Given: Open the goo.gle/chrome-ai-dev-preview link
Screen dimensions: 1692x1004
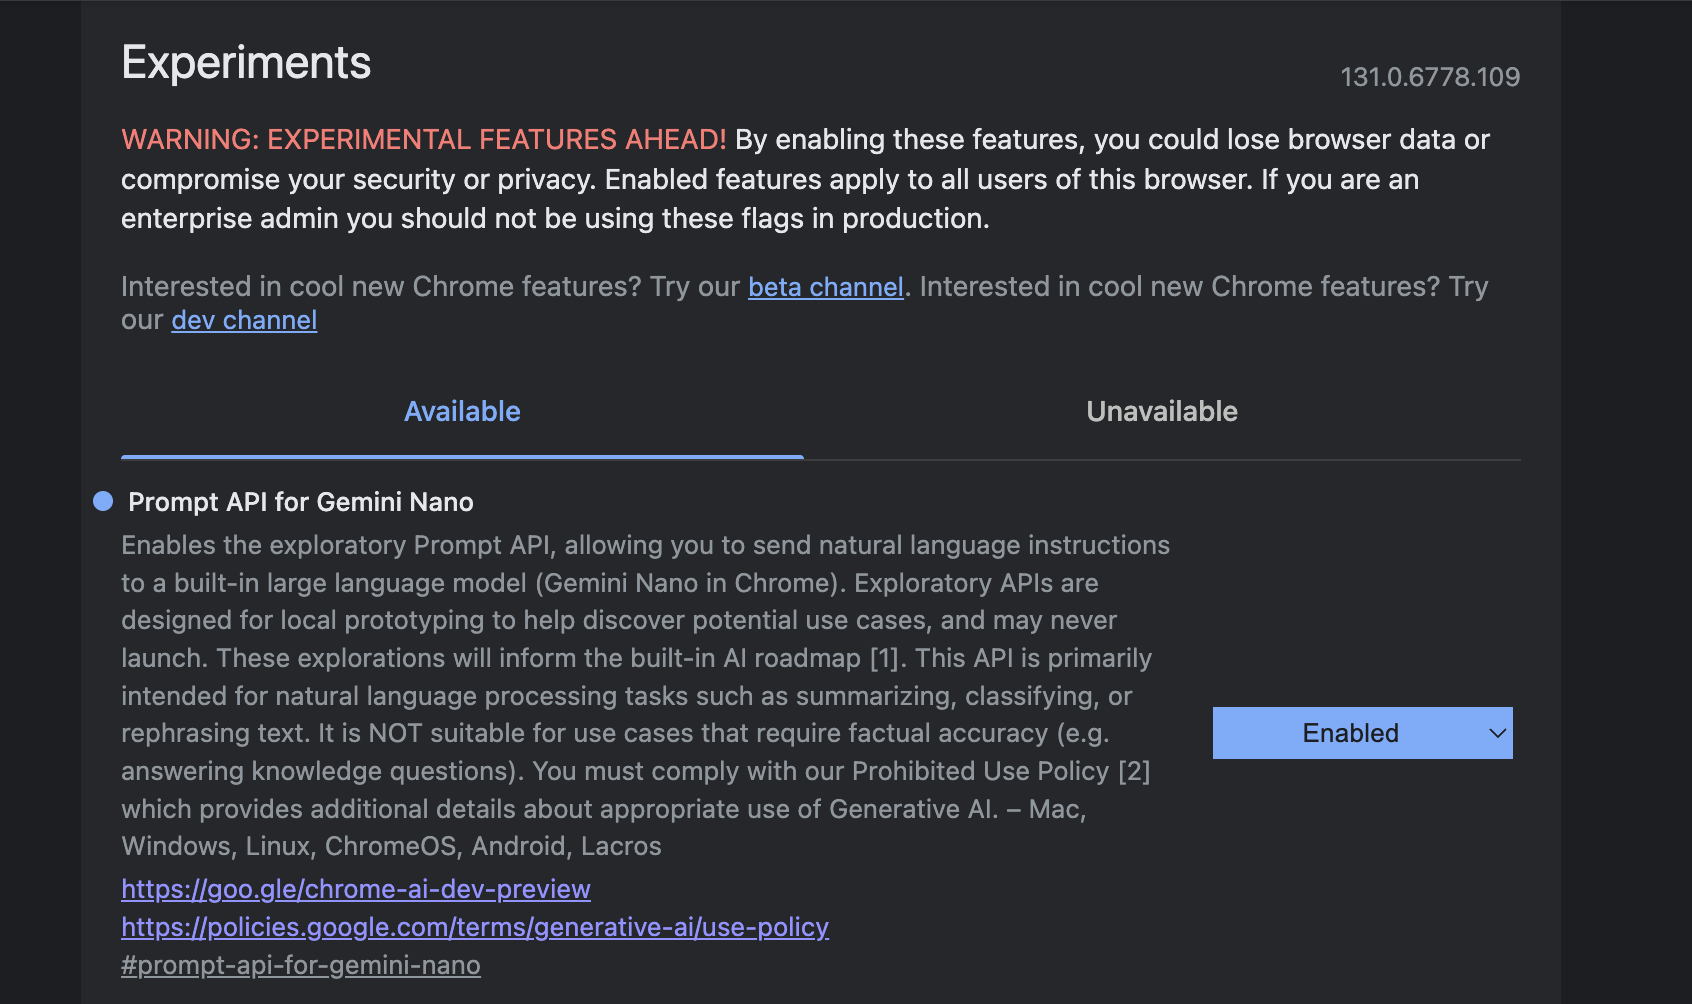Looking at the screenshot, I should click(x=356, y=889).
